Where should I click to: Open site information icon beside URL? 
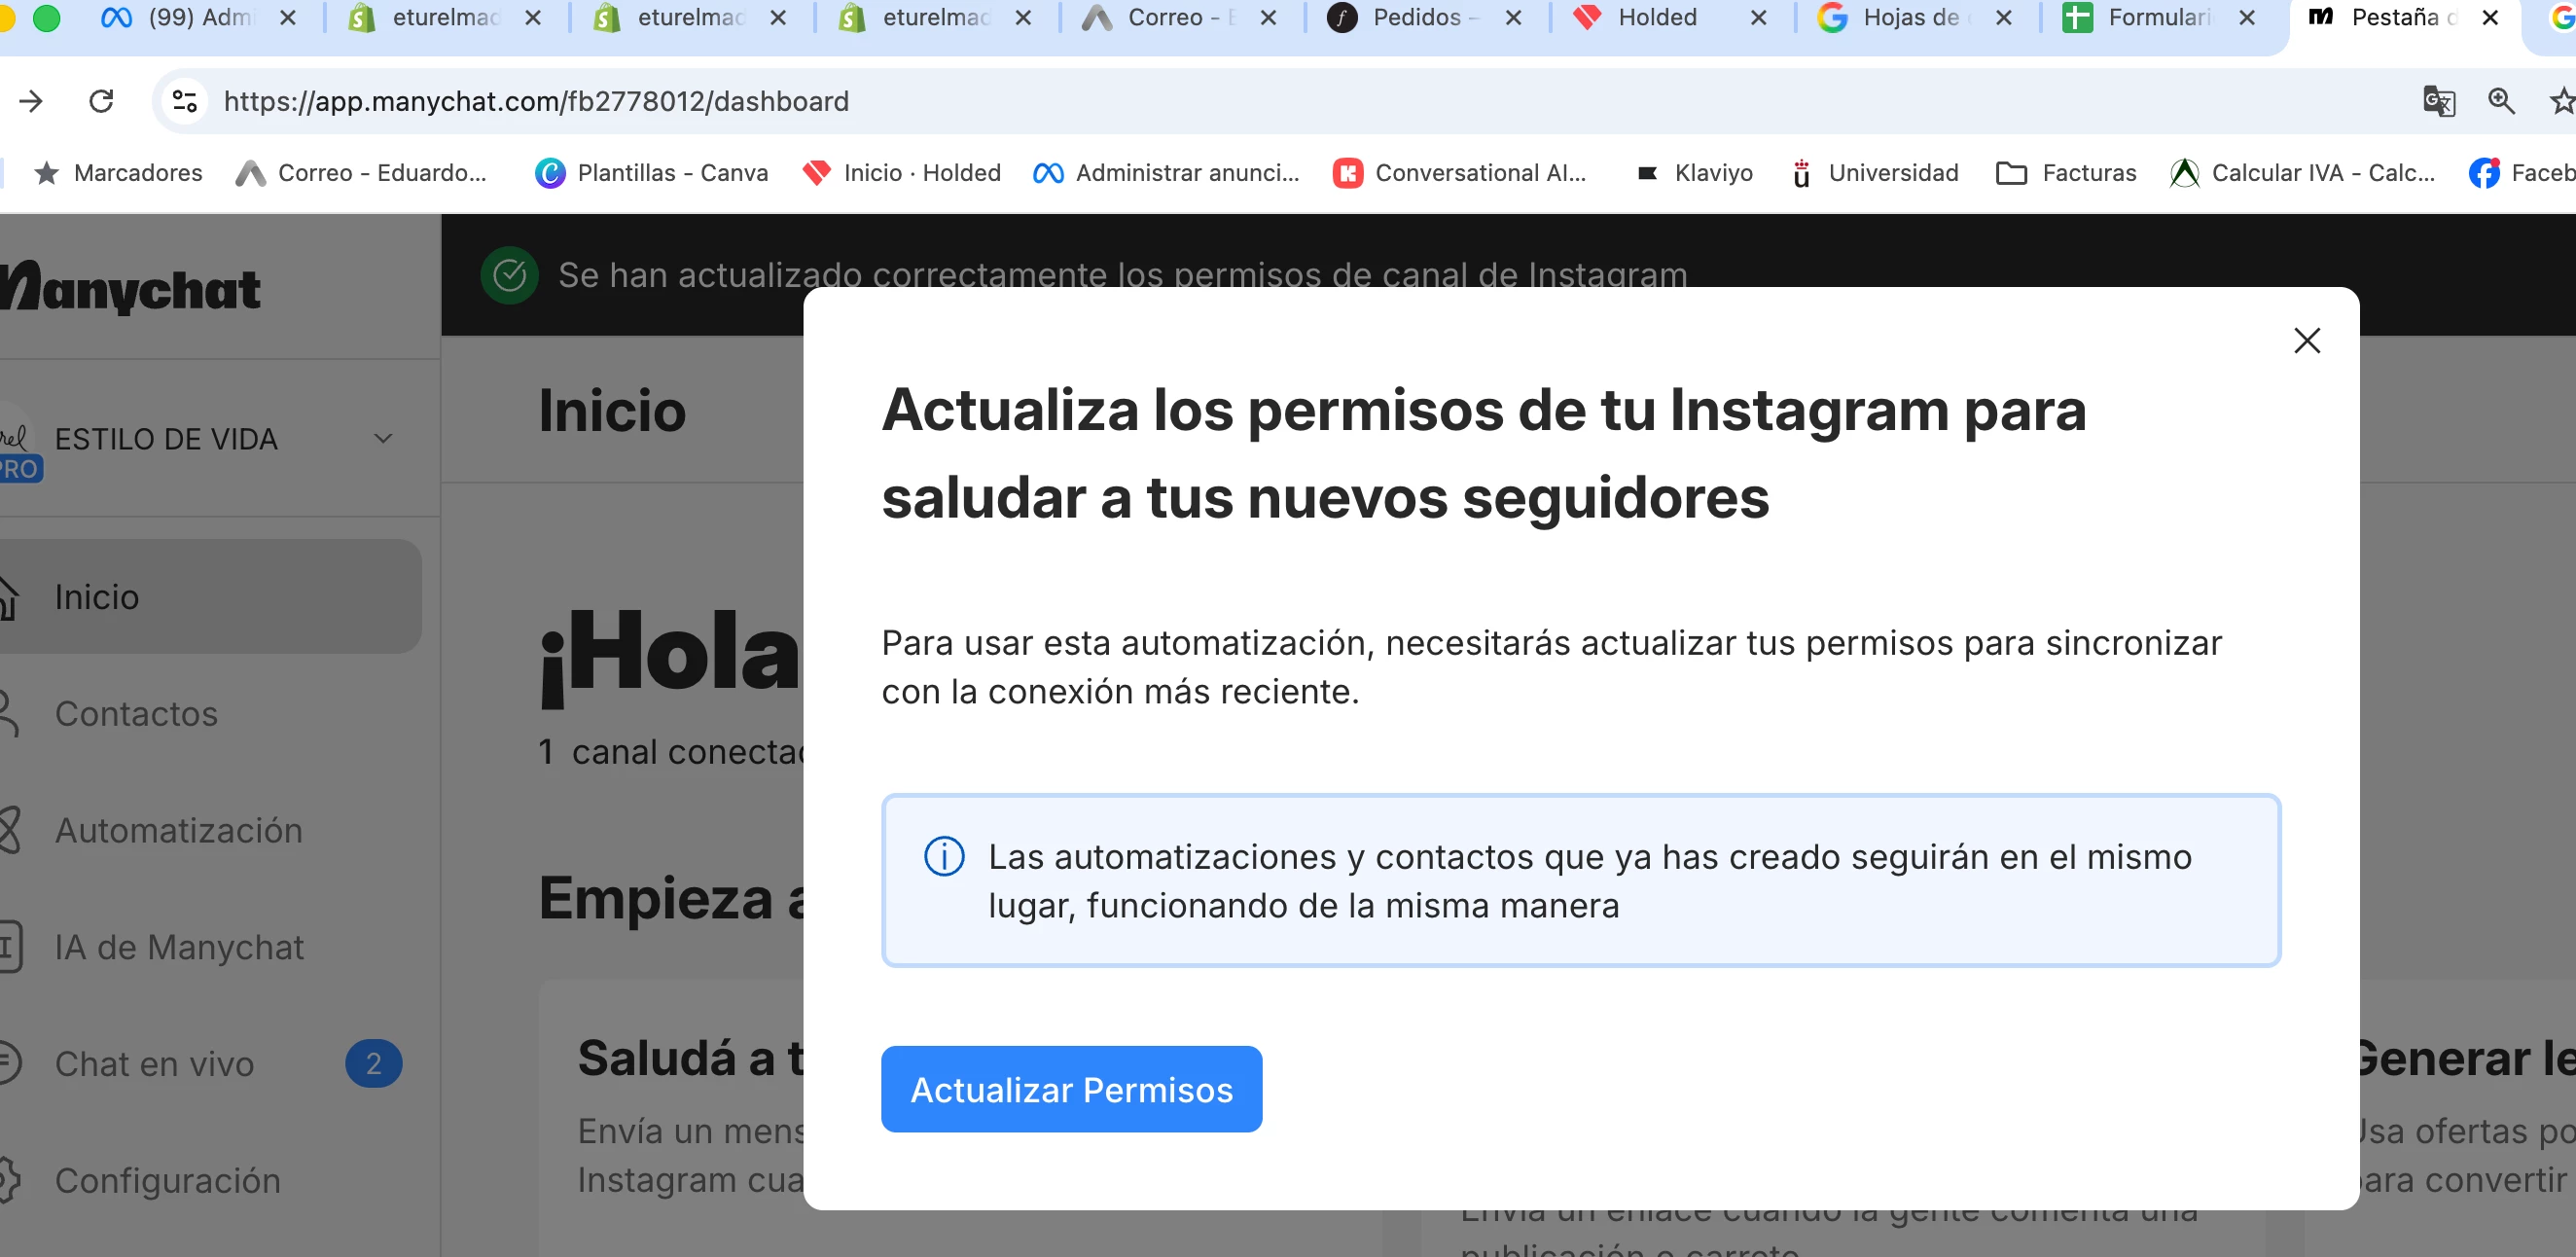click(185, 101)
